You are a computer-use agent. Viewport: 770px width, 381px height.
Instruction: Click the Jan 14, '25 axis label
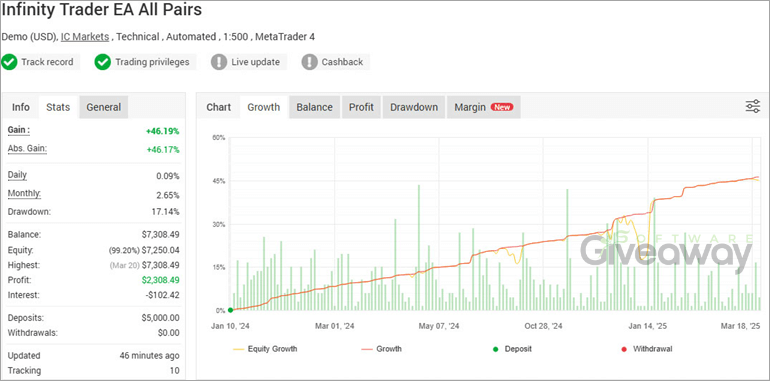coord(648,326)
